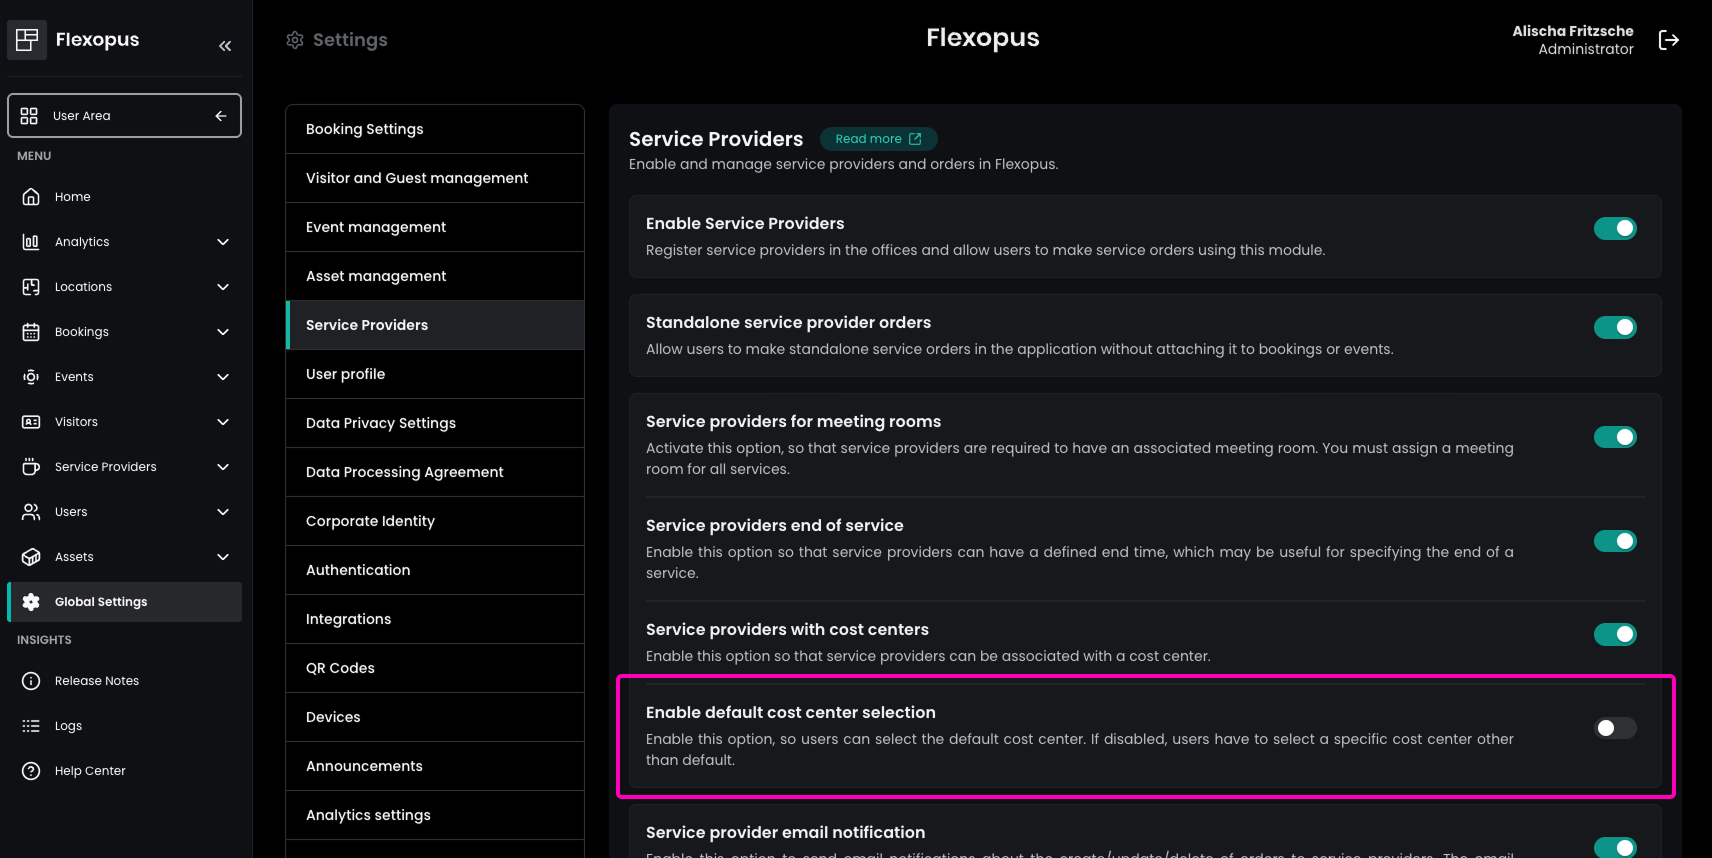Click the logout icon beside Administrator
The image size is (1712, 858).
(1668, 40)
